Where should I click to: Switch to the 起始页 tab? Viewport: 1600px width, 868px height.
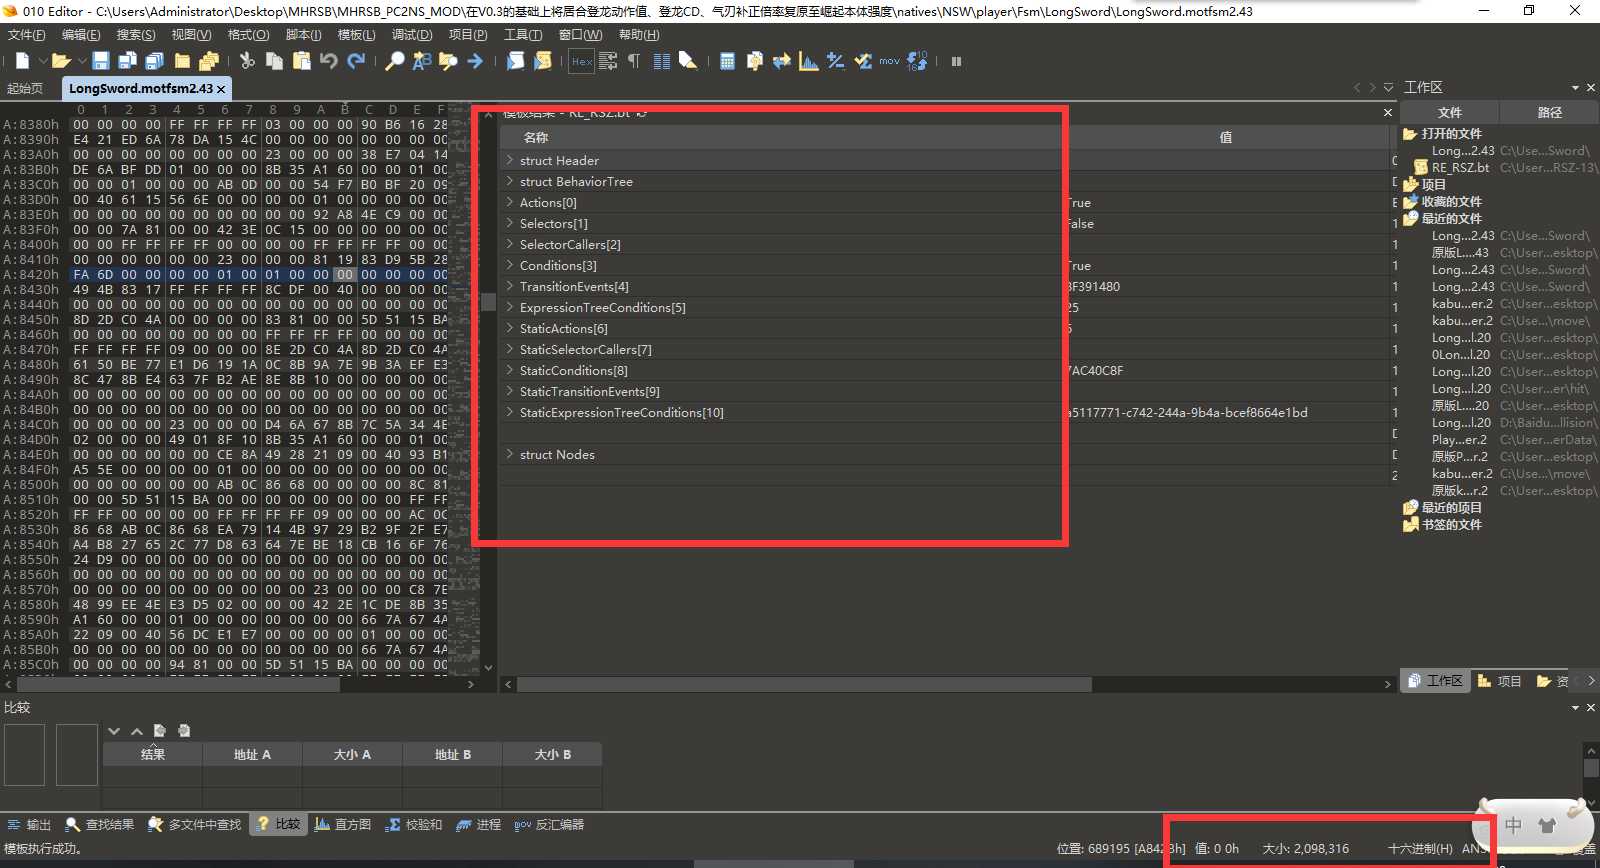25,88
